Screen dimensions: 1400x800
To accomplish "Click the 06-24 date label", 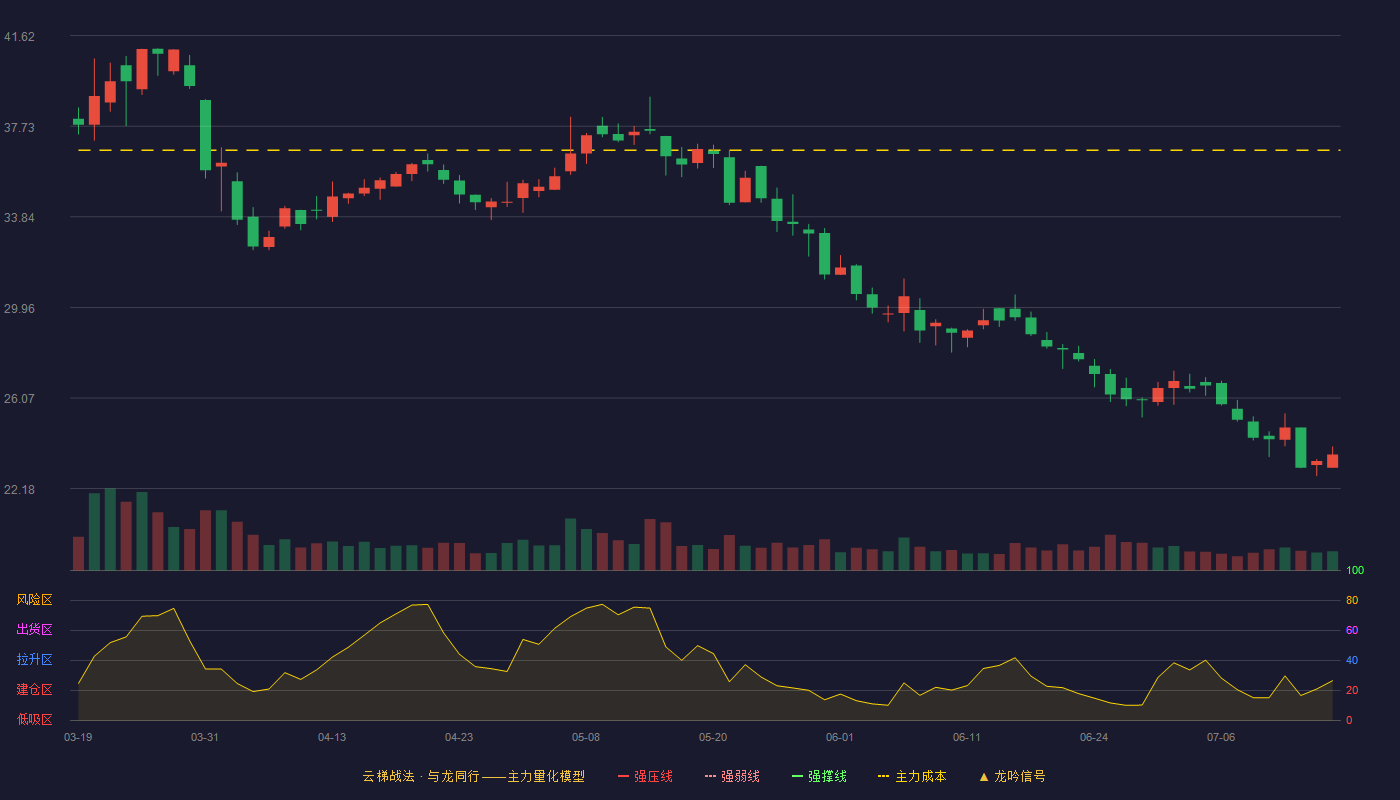I will point(1094,737).
